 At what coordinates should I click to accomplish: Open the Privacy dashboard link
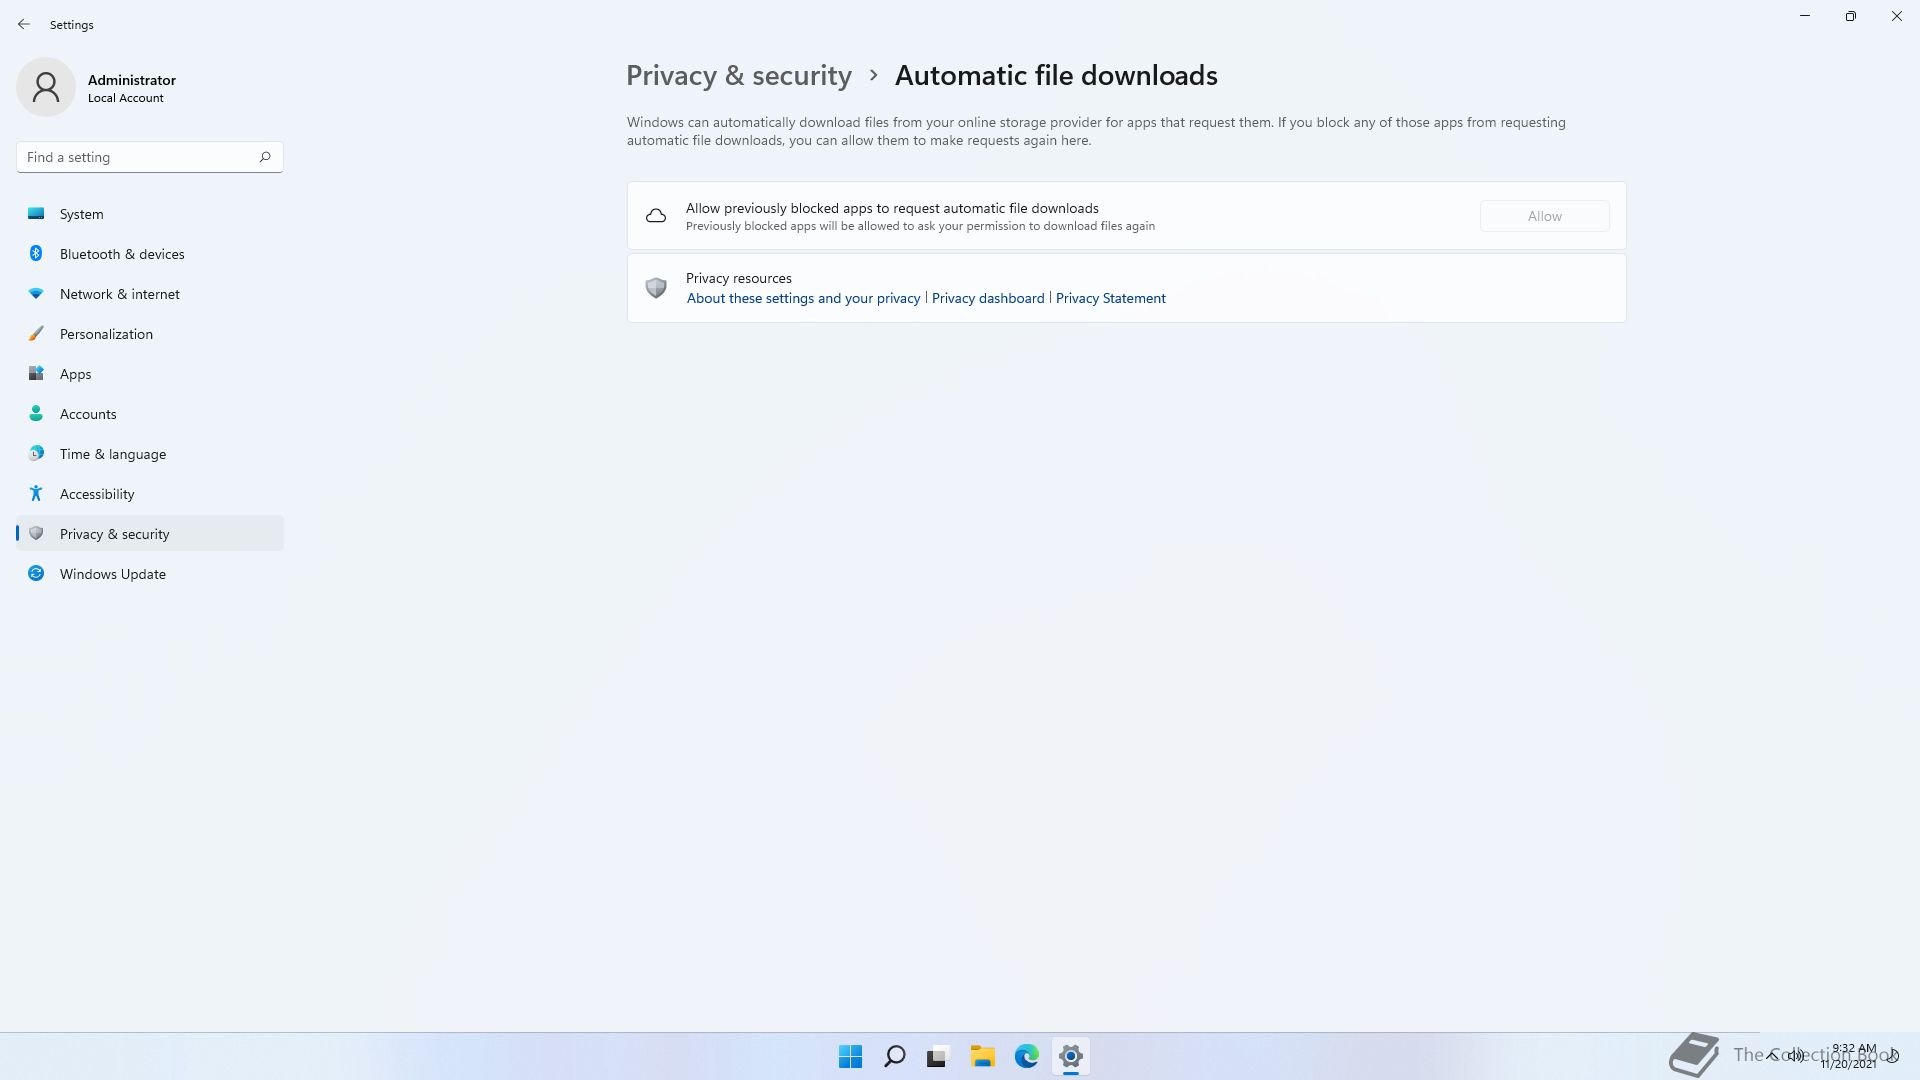(x=988, y=298)
